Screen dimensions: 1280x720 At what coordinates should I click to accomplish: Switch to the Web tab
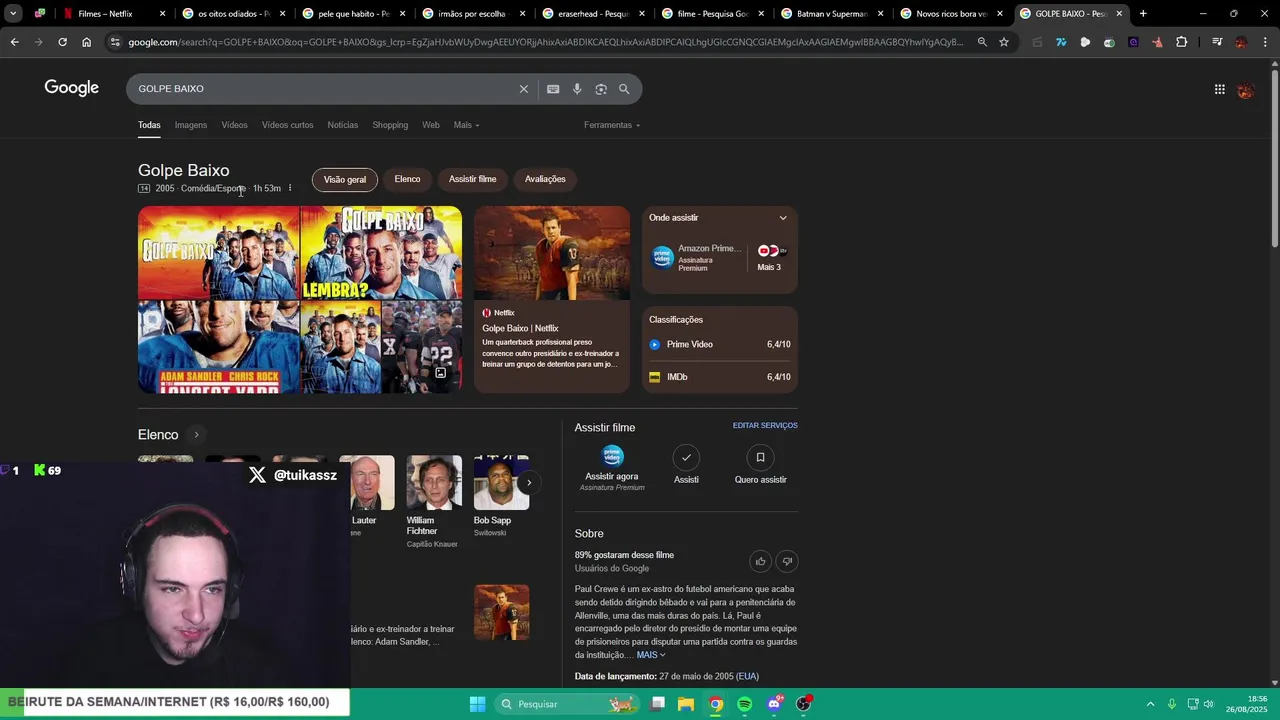point(431,125)
